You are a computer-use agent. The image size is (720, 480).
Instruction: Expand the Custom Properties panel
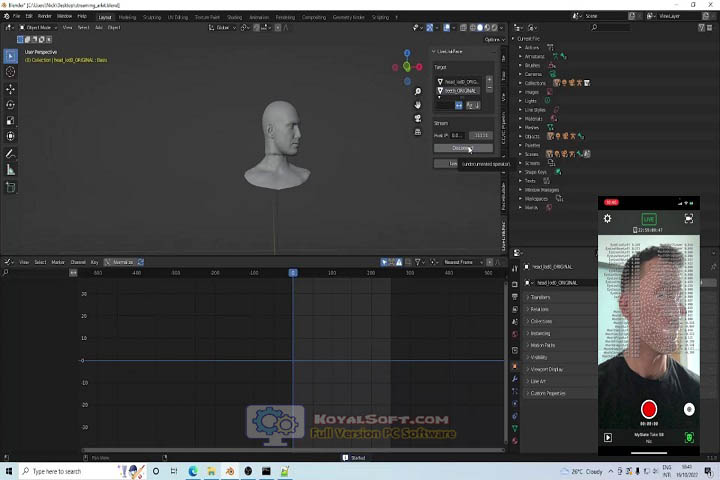tap(547, 393)
